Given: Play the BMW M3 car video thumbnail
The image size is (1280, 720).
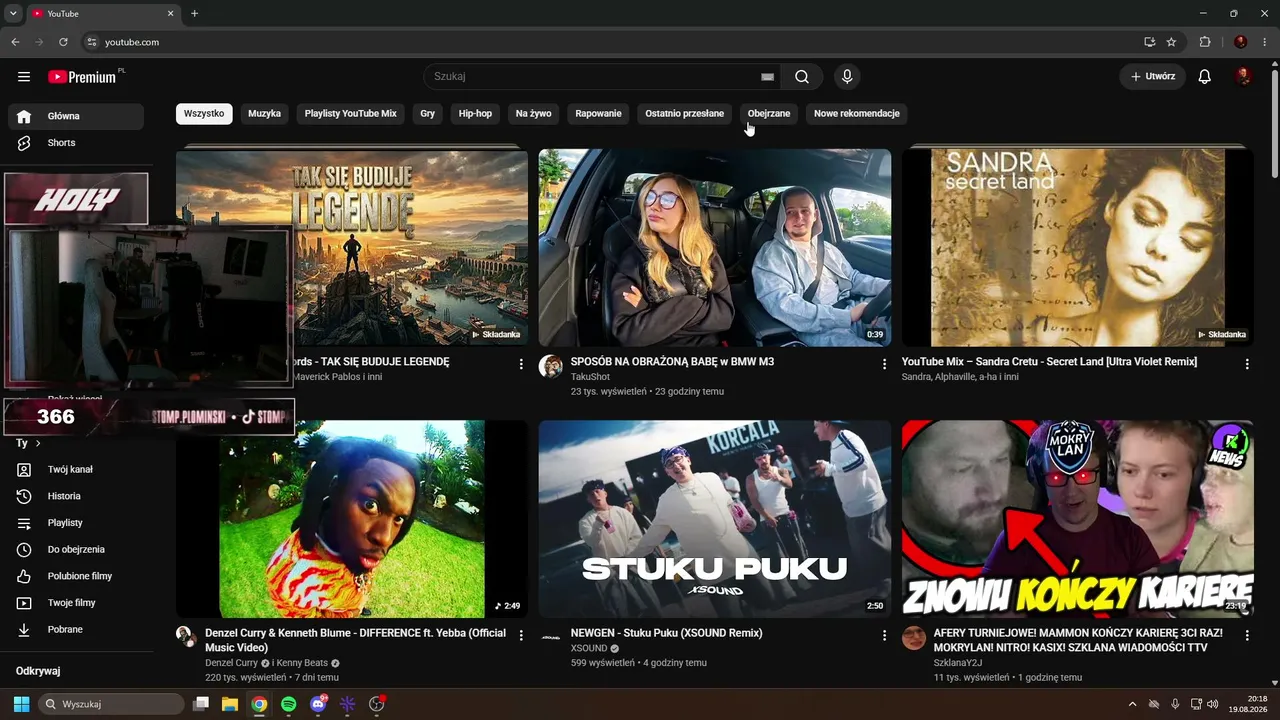Looking at the screenshot, I should point(715,248).
